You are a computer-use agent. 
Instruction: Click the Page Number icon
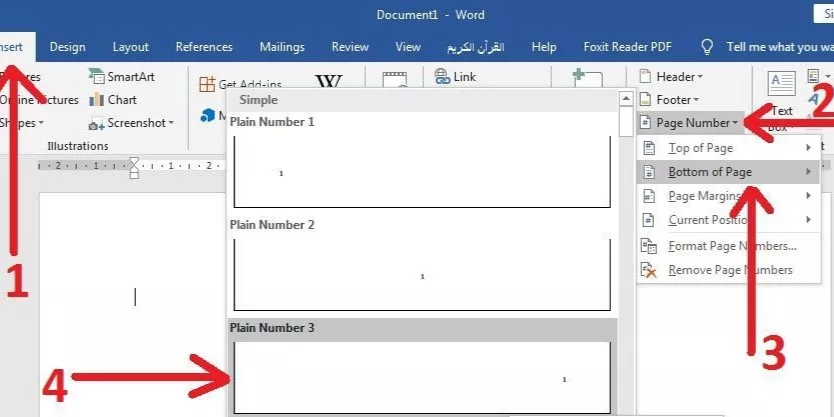pyautogui.click(x=645, y=123)
